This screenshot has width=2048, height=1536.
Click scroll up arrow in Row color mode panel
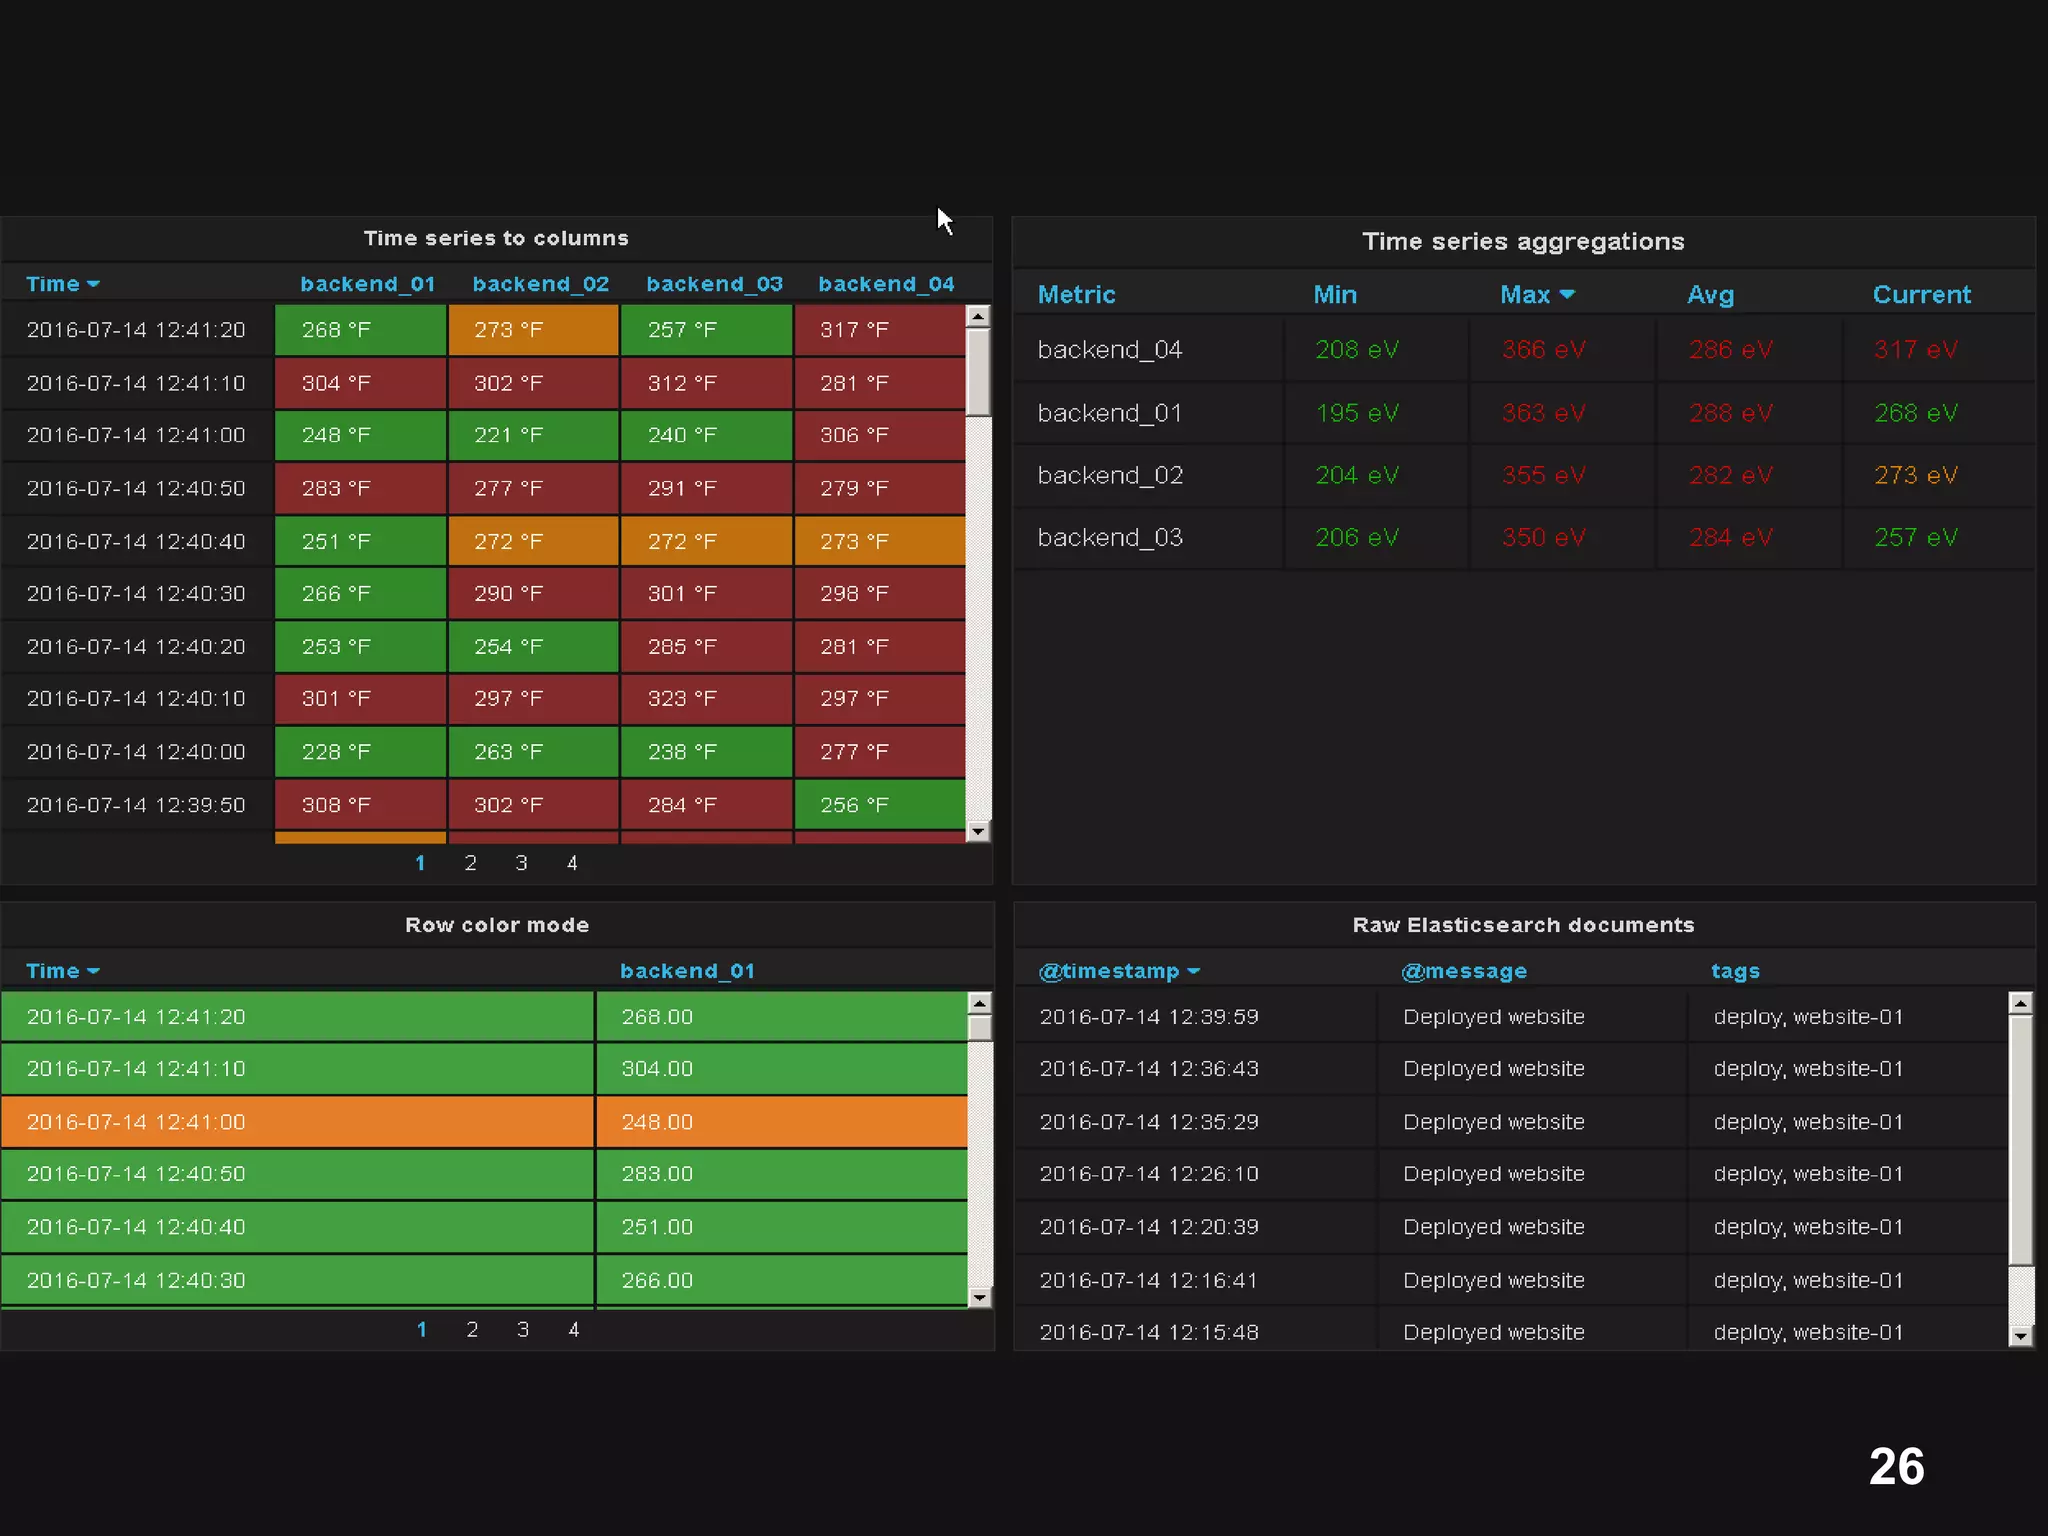click(980, 1003)
